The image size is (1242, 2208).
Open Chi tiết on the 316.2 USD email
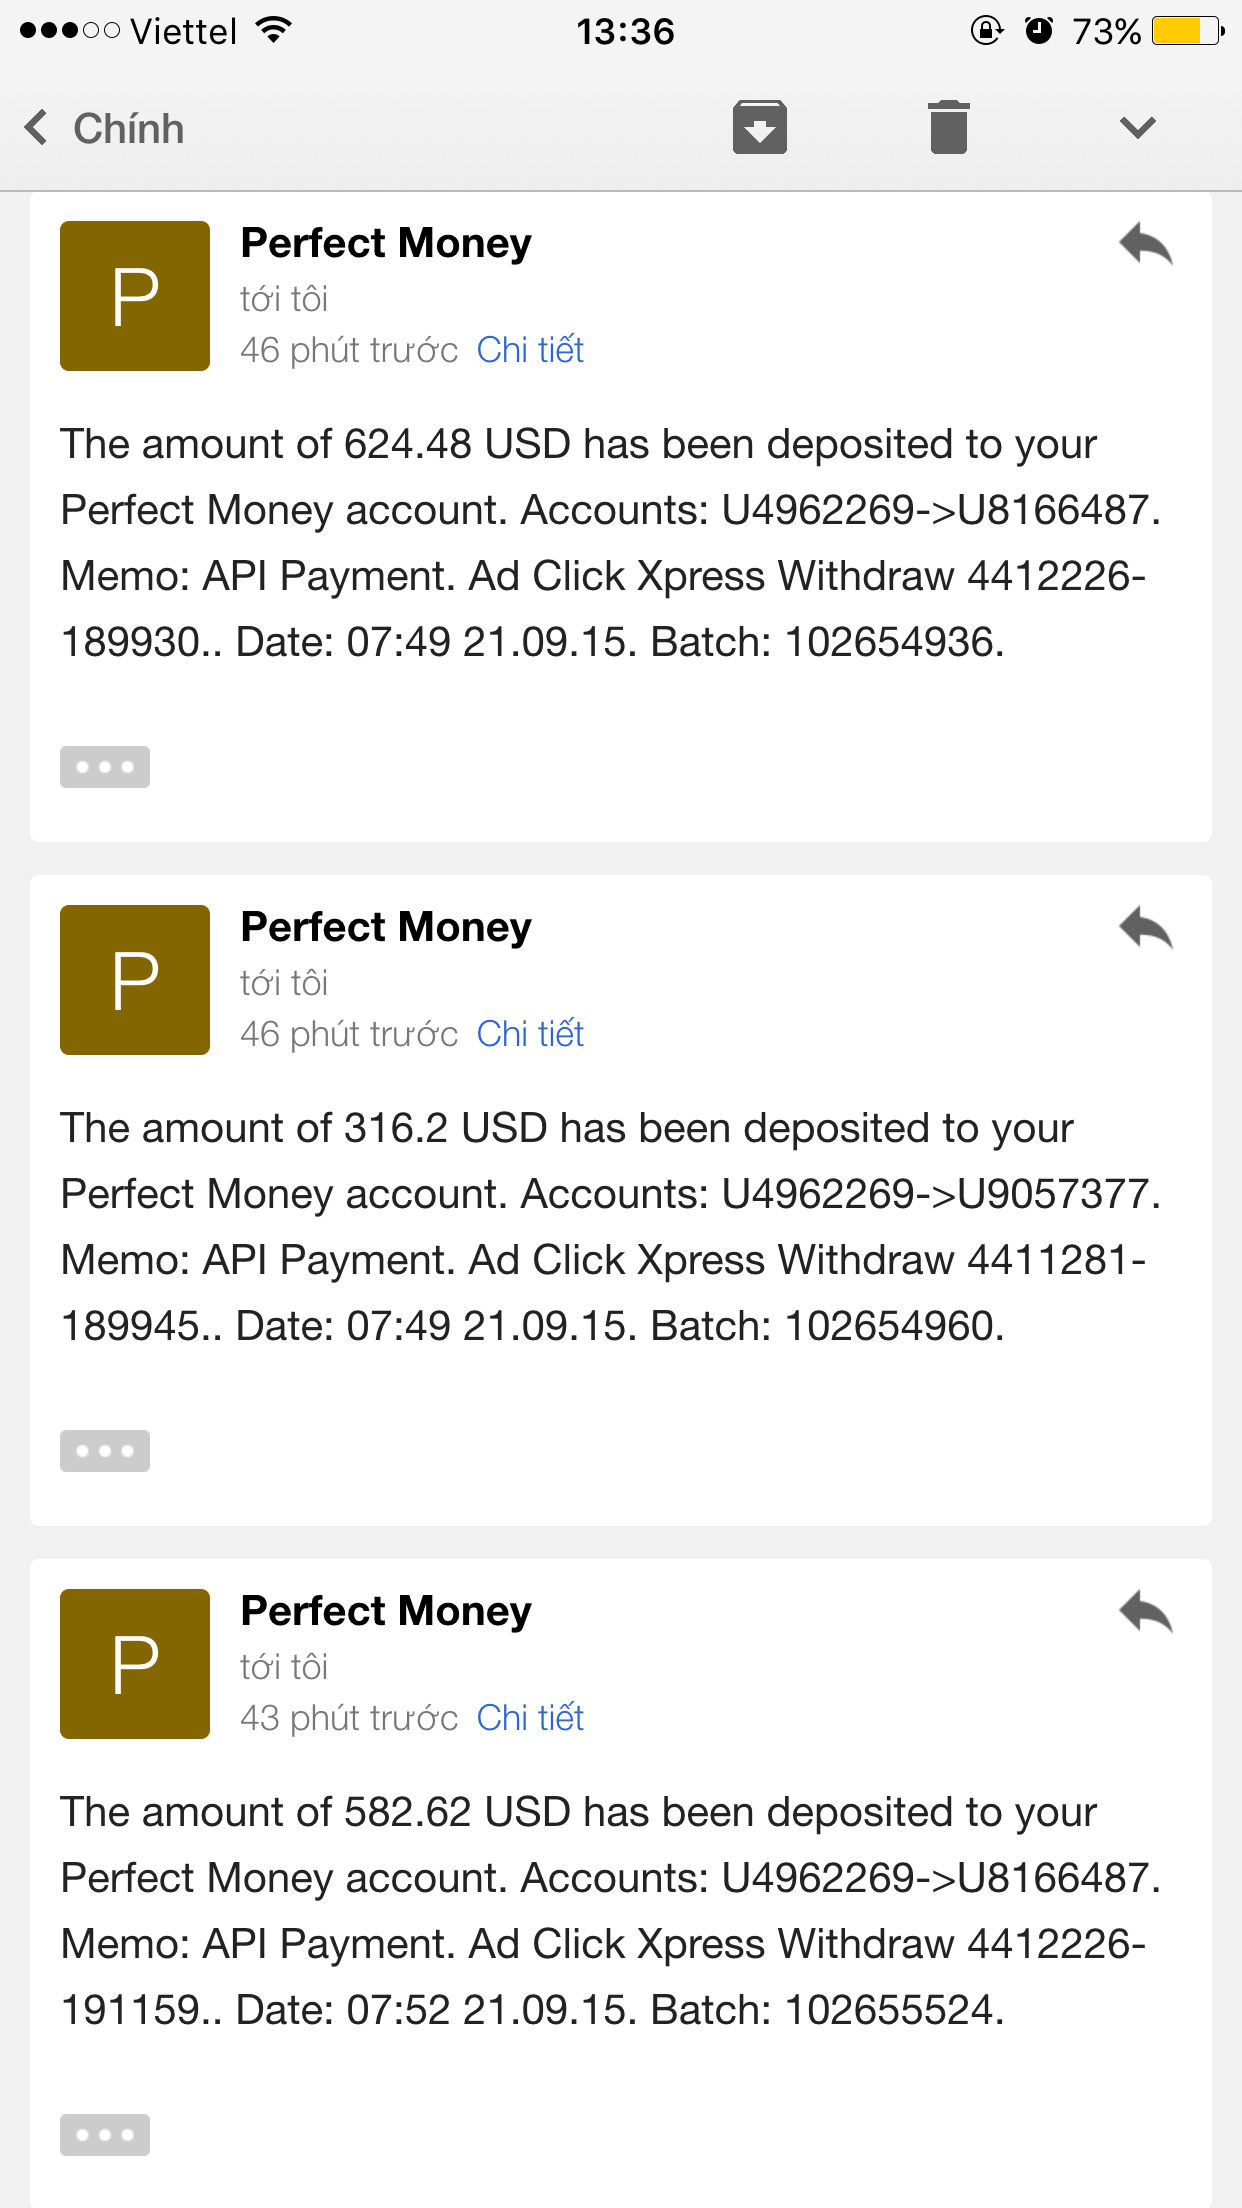coord(530,1034)
